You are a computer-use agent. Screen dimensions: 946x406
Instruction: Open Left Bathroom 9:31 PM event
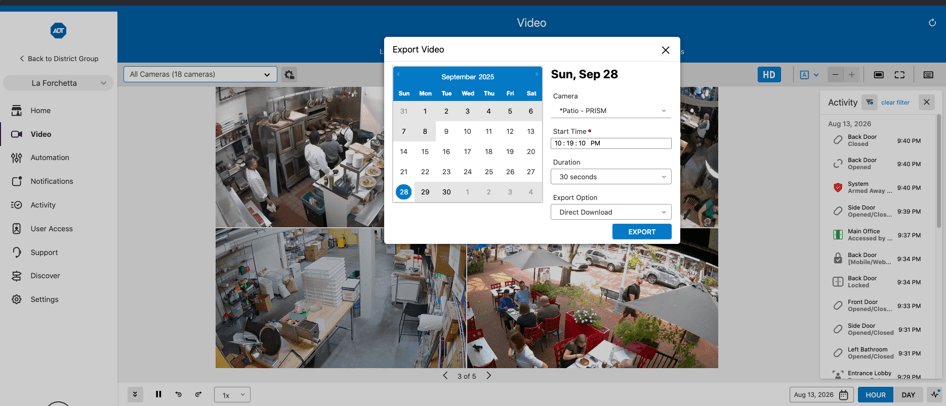(878, 352)
